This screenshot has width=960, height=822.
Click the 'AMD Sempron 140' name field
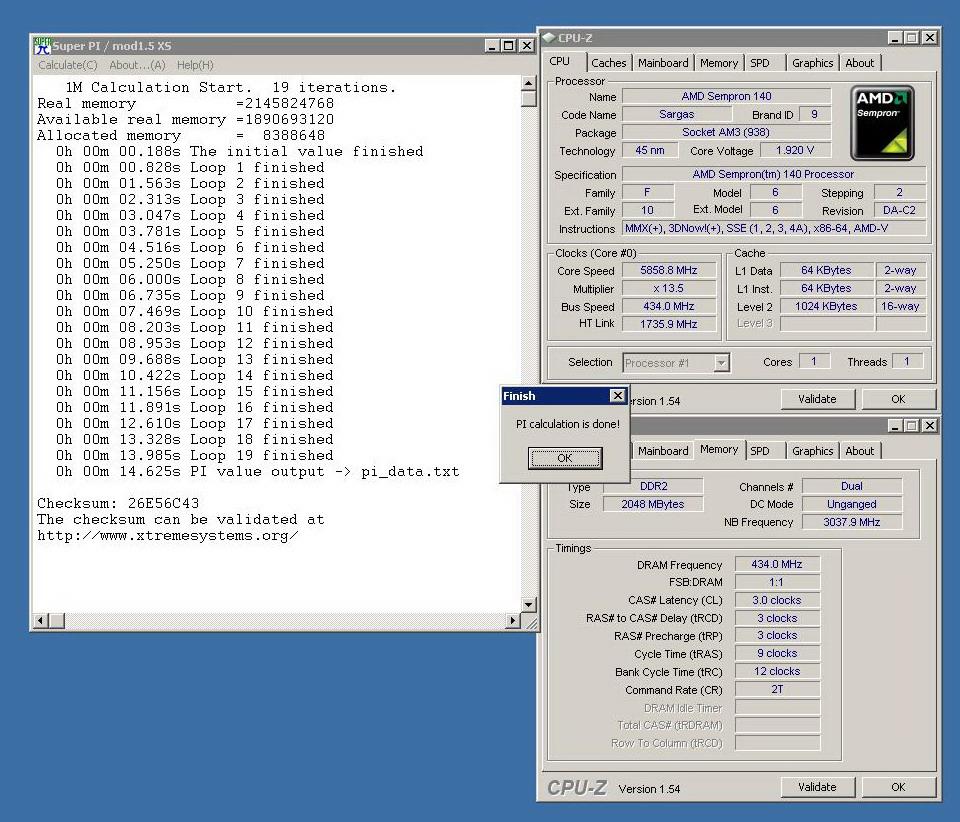pos(726,96)
